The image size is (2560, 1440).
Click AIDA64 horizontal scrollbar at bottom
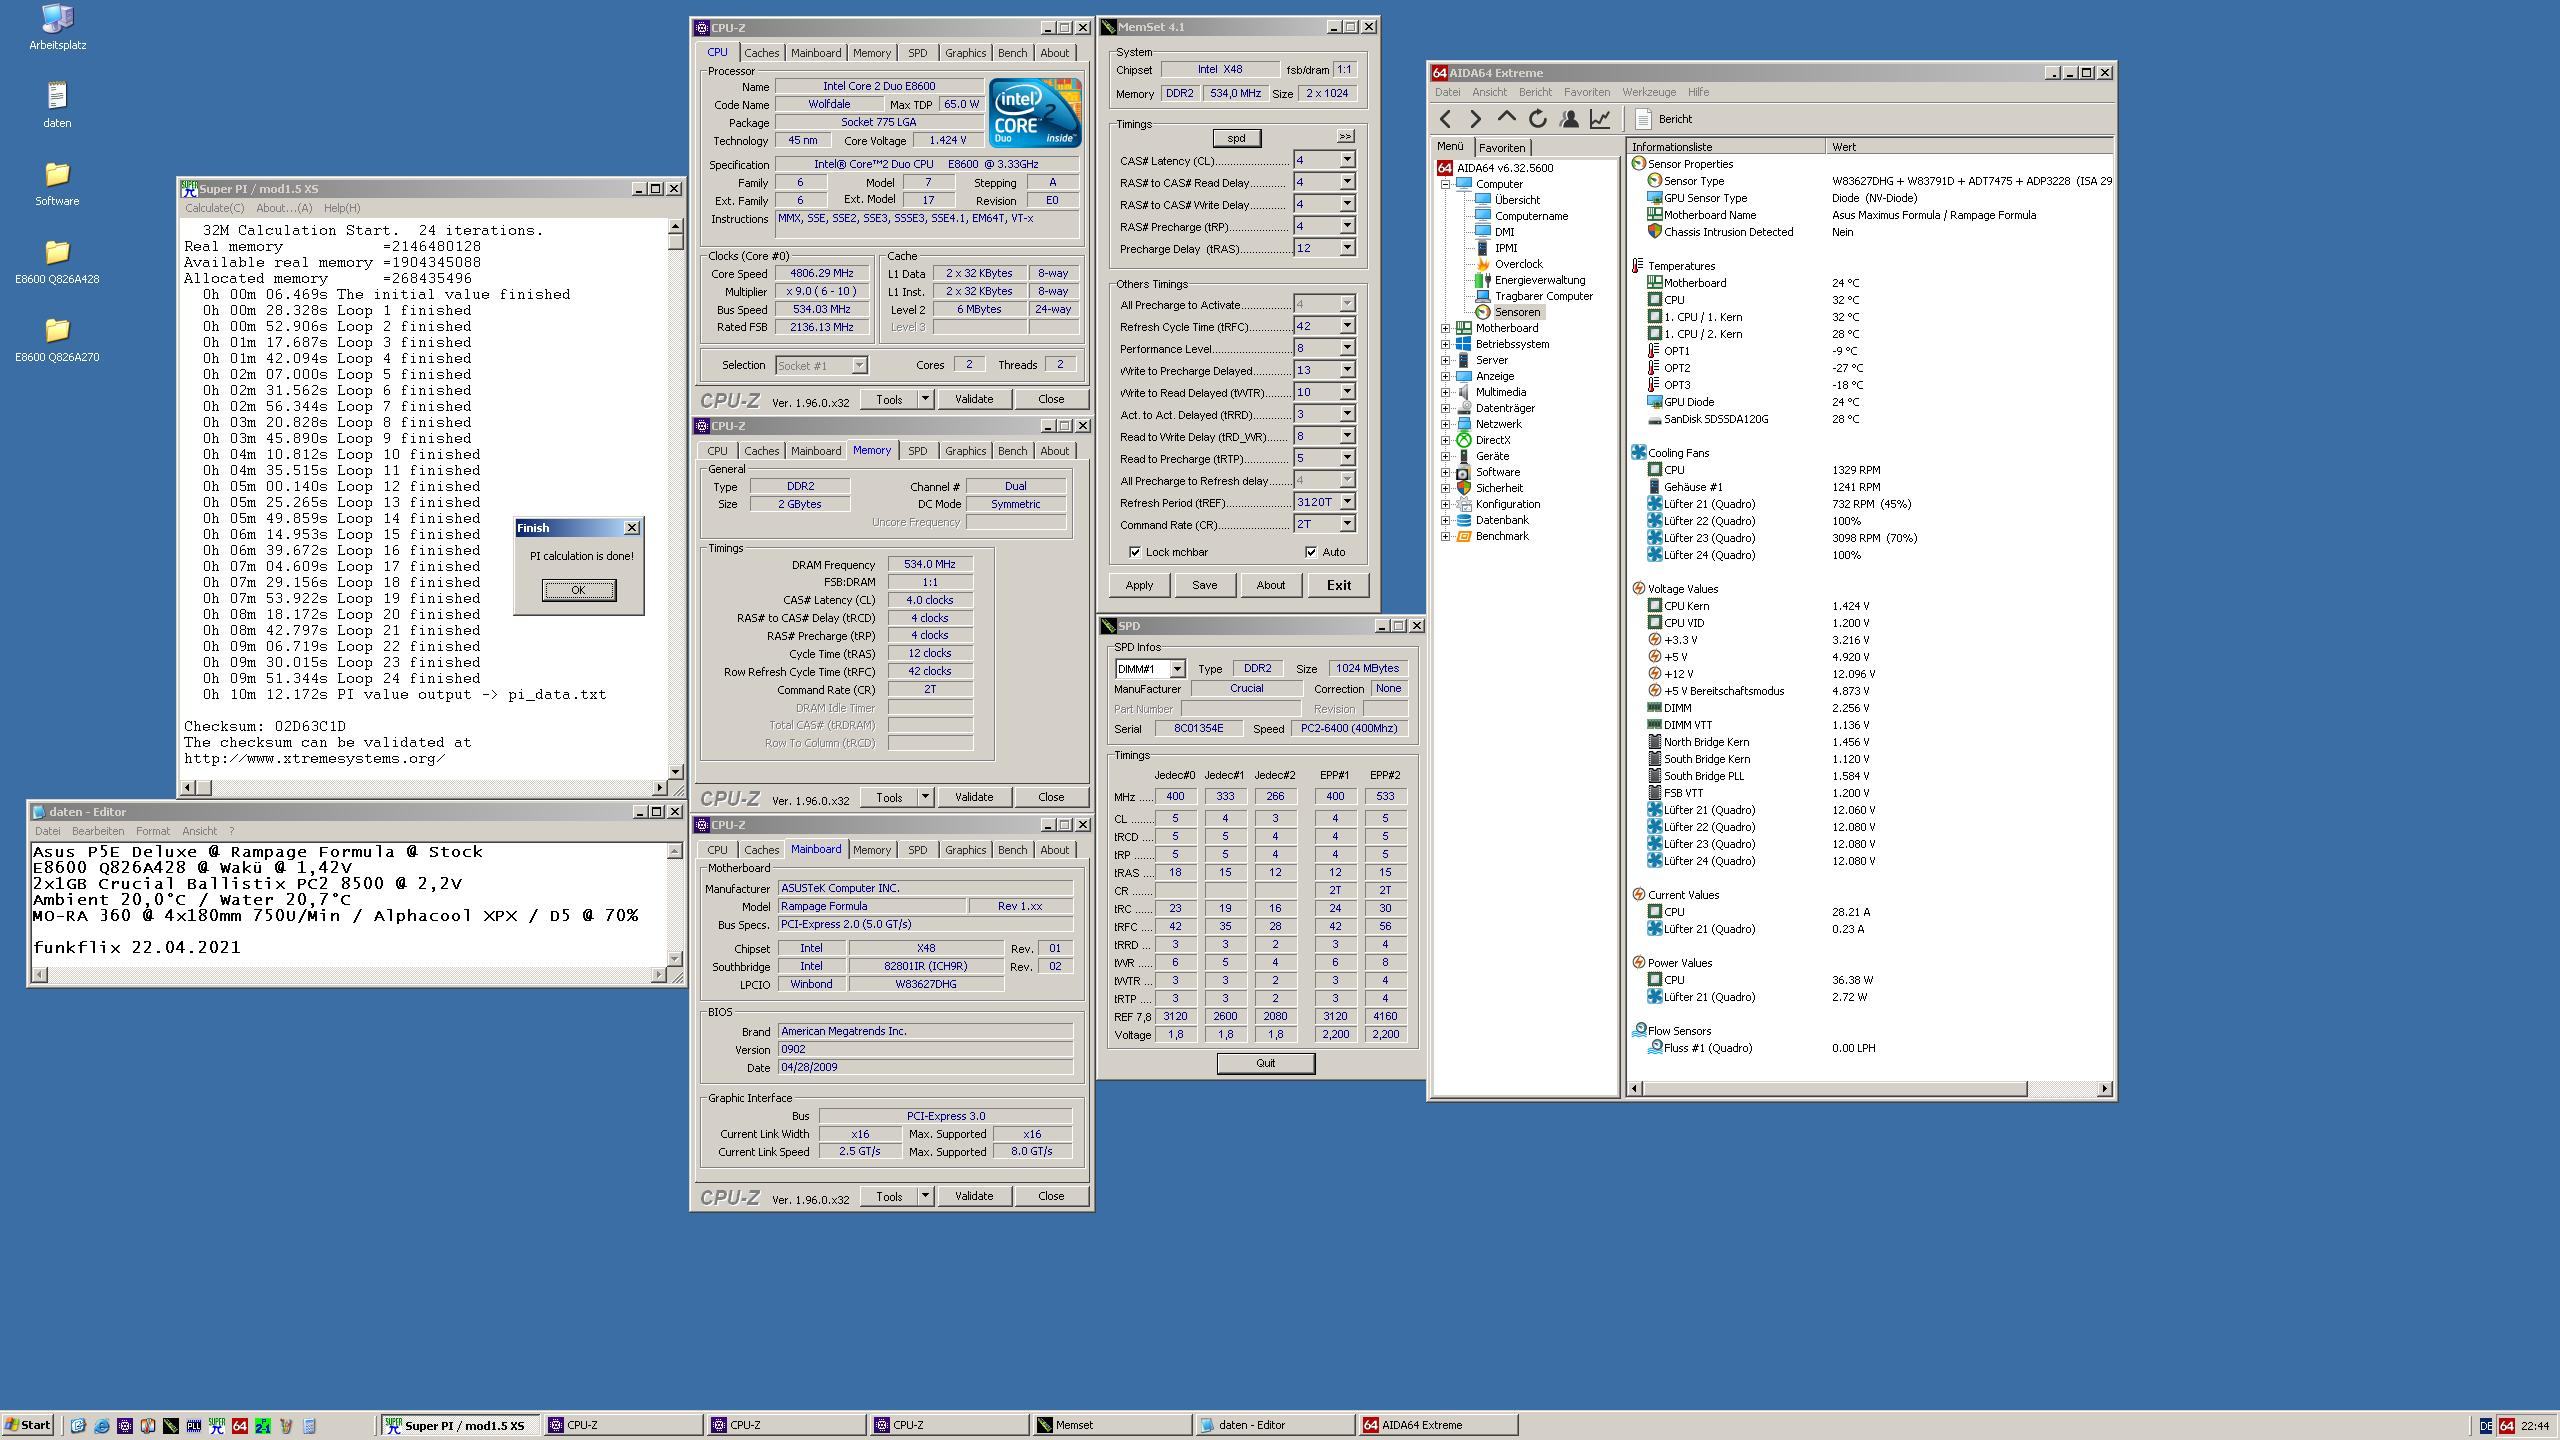pyautogui.click(x=1869, y=1088)
